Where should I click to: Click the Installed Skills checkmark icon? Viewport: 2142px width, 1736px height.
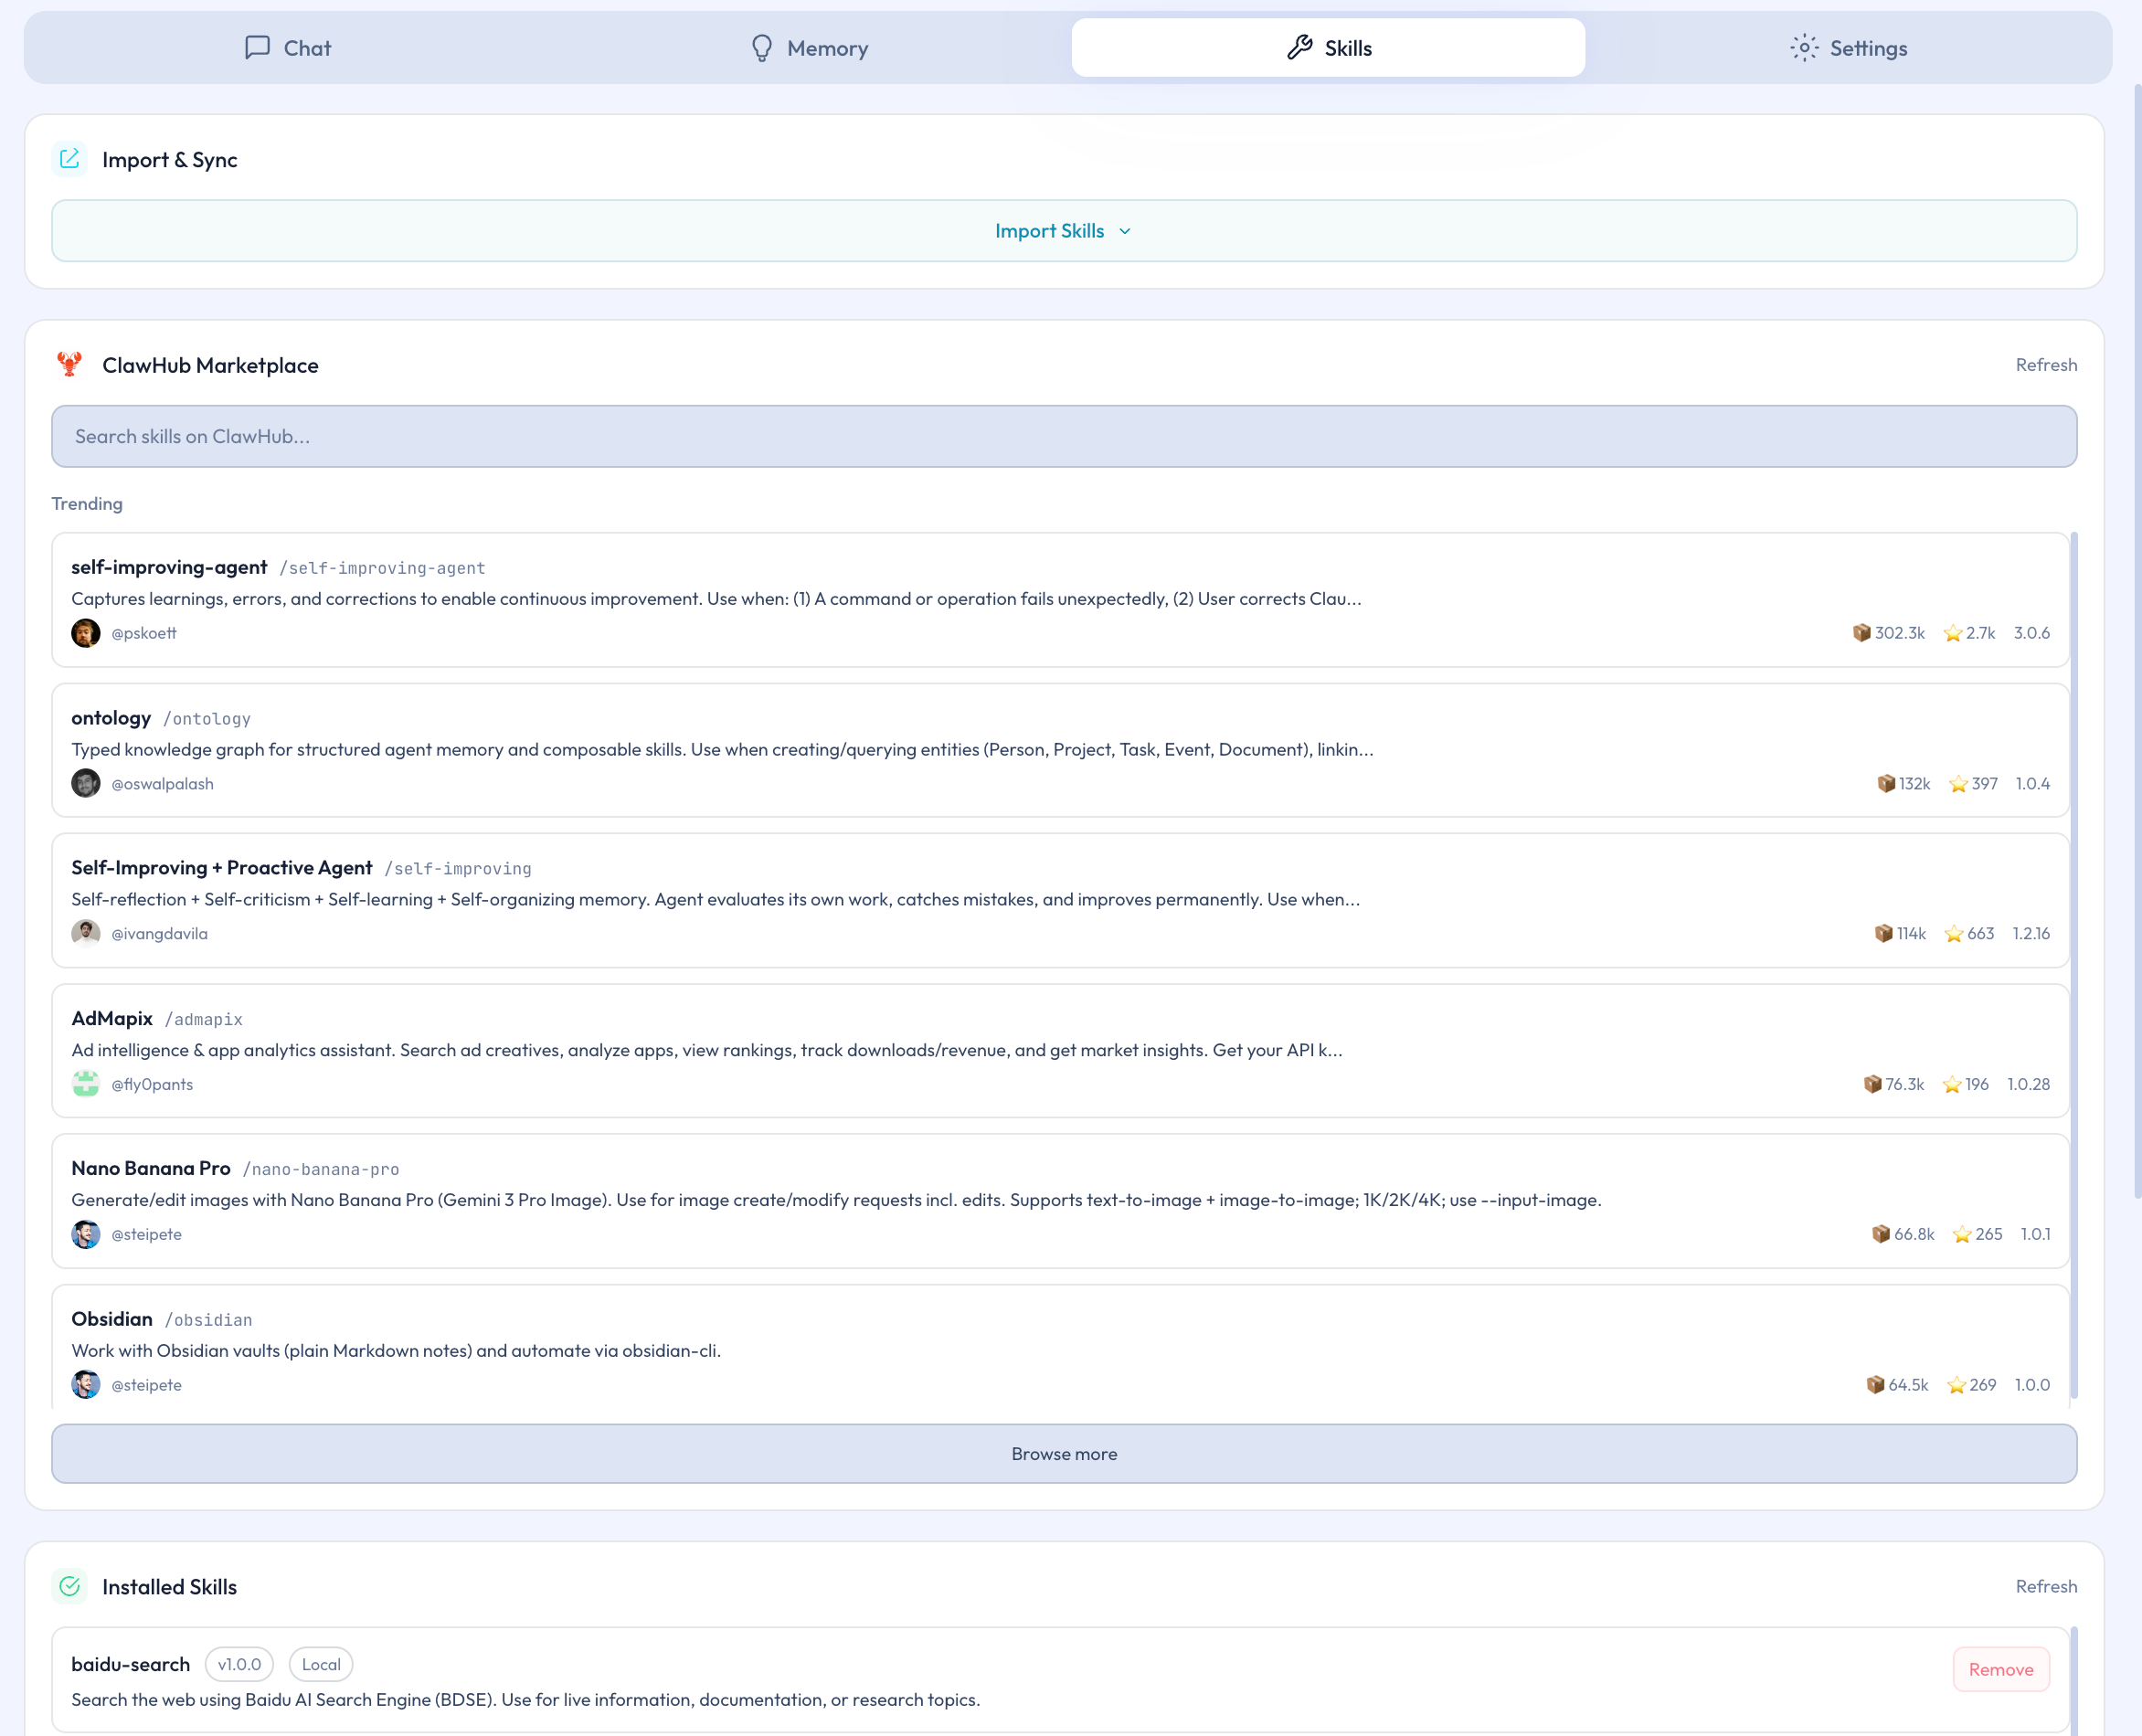pos(69,1587)
